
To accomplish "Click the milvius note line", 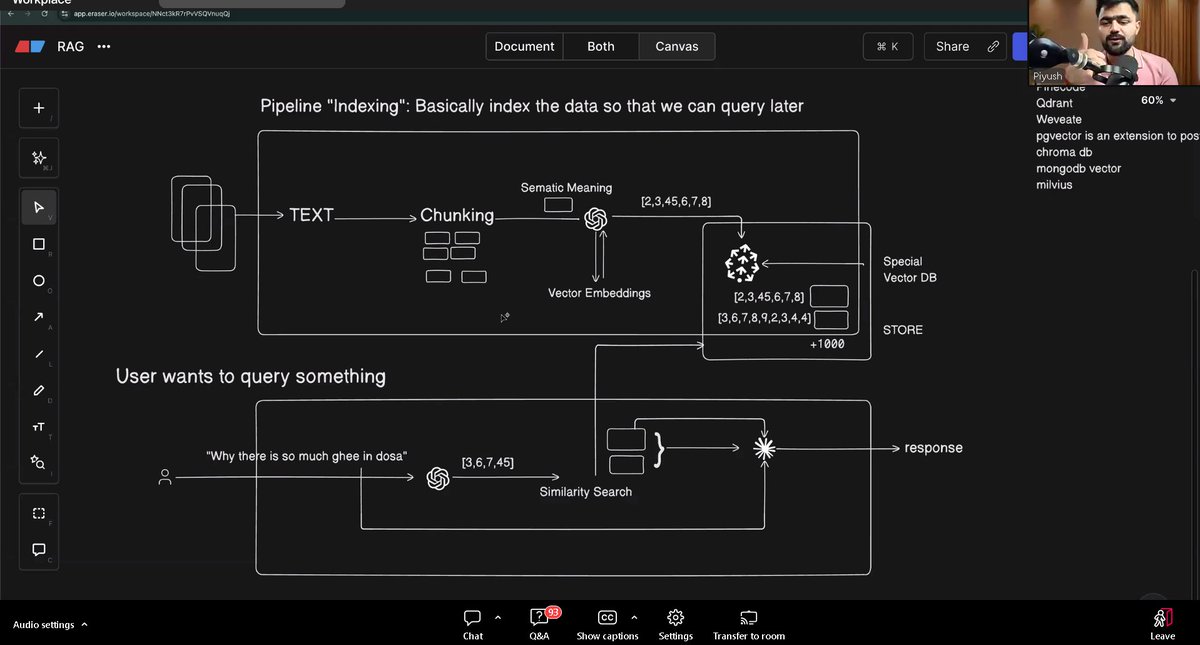I will [1054, 184].
